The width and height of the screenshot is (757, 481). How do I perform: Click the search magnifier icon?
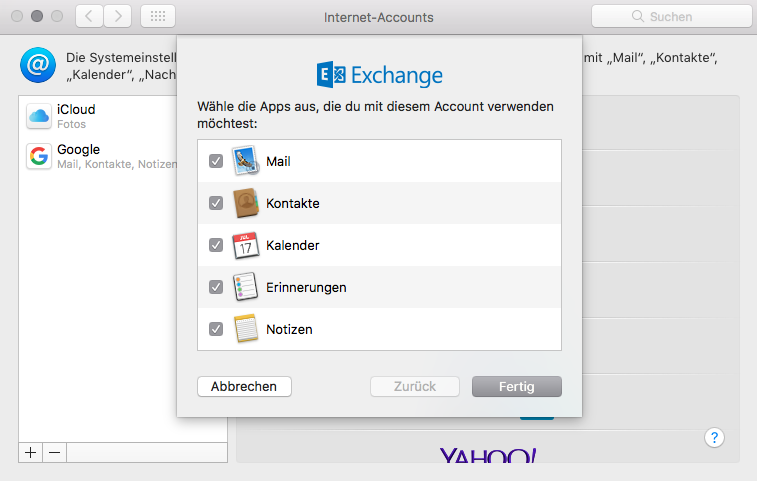(x=638, y=16)
